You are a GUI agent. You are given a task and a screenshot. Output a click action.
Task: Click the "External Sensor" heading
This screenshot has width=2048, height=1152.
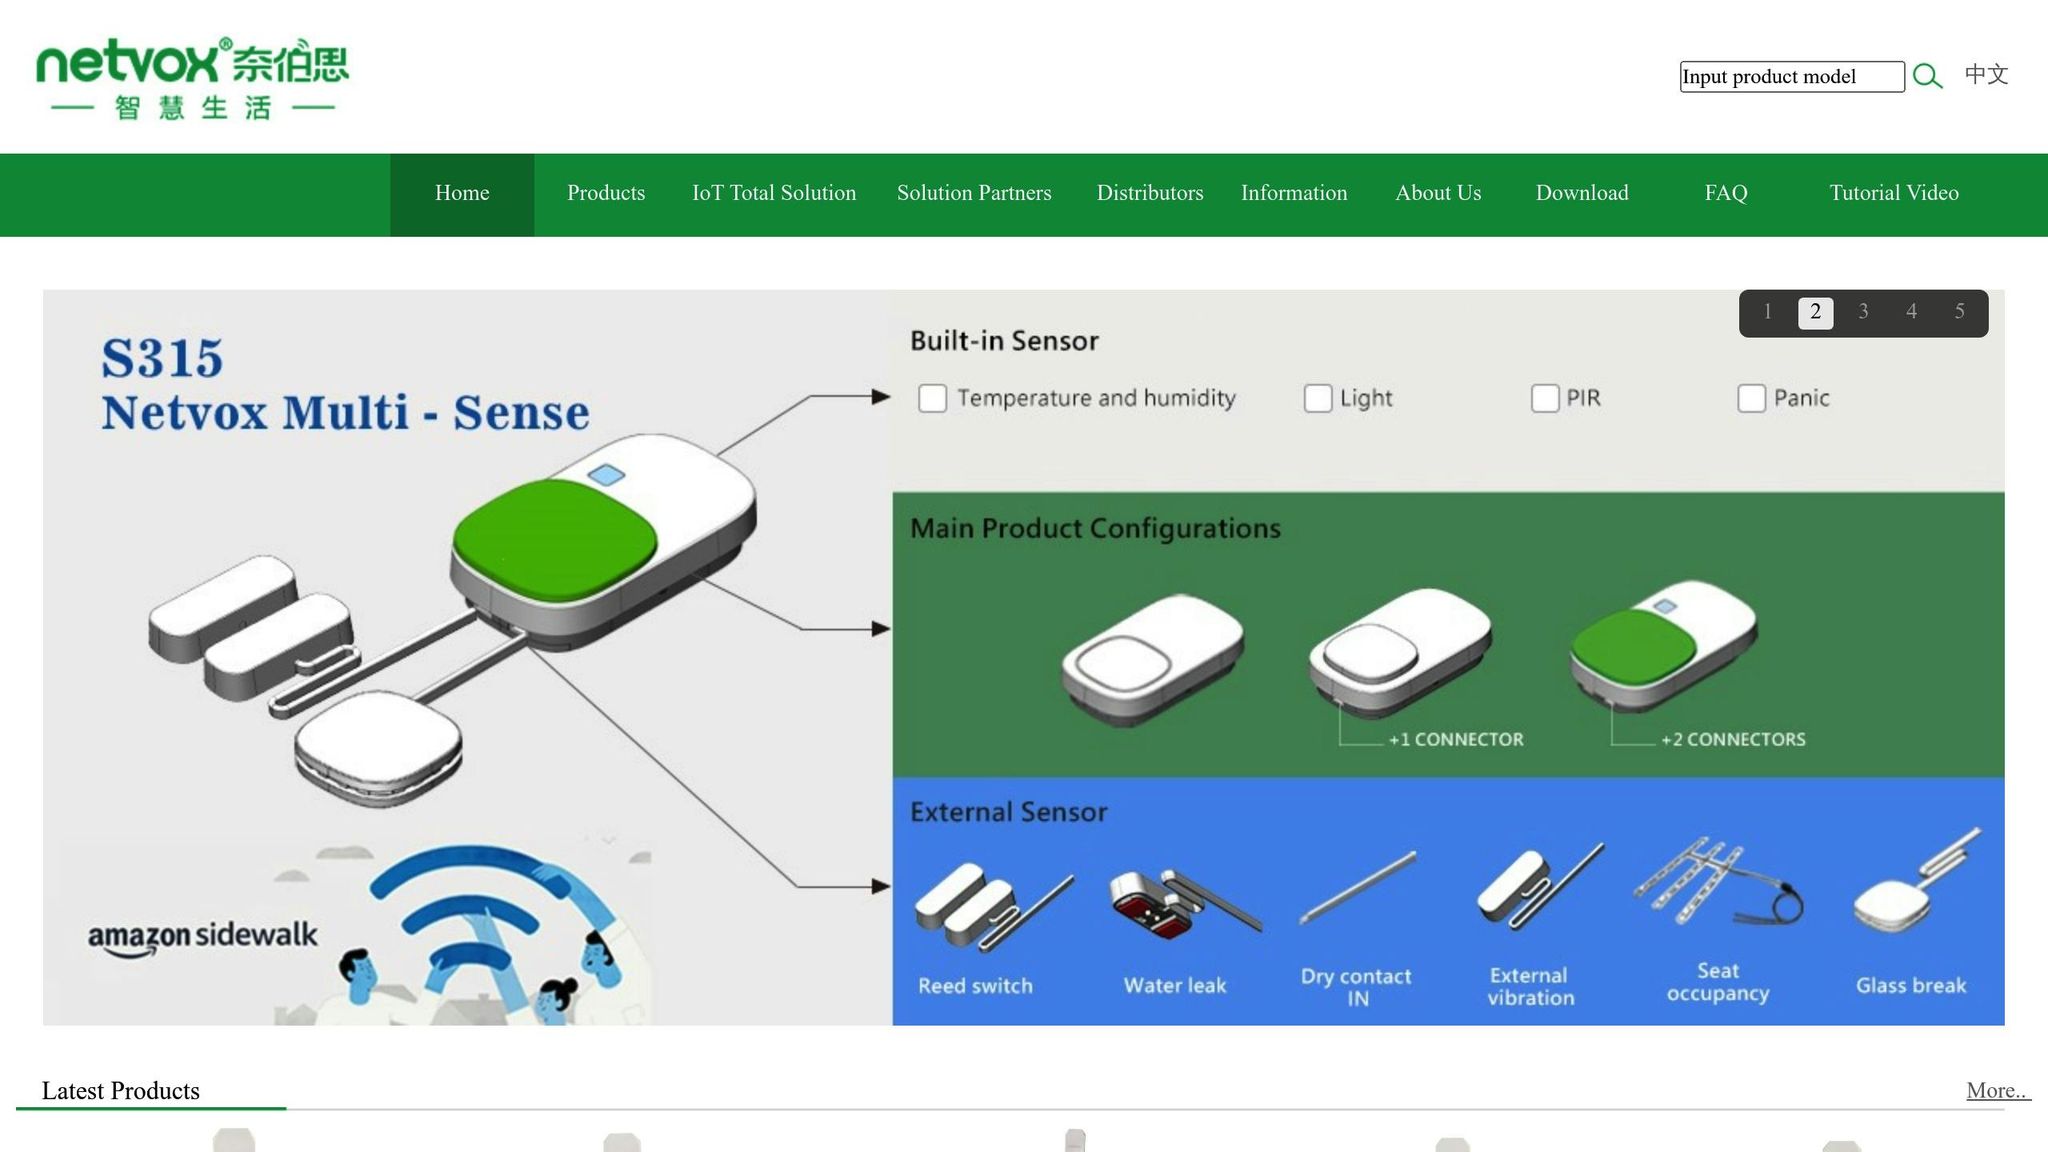(x=1008, y=812)
